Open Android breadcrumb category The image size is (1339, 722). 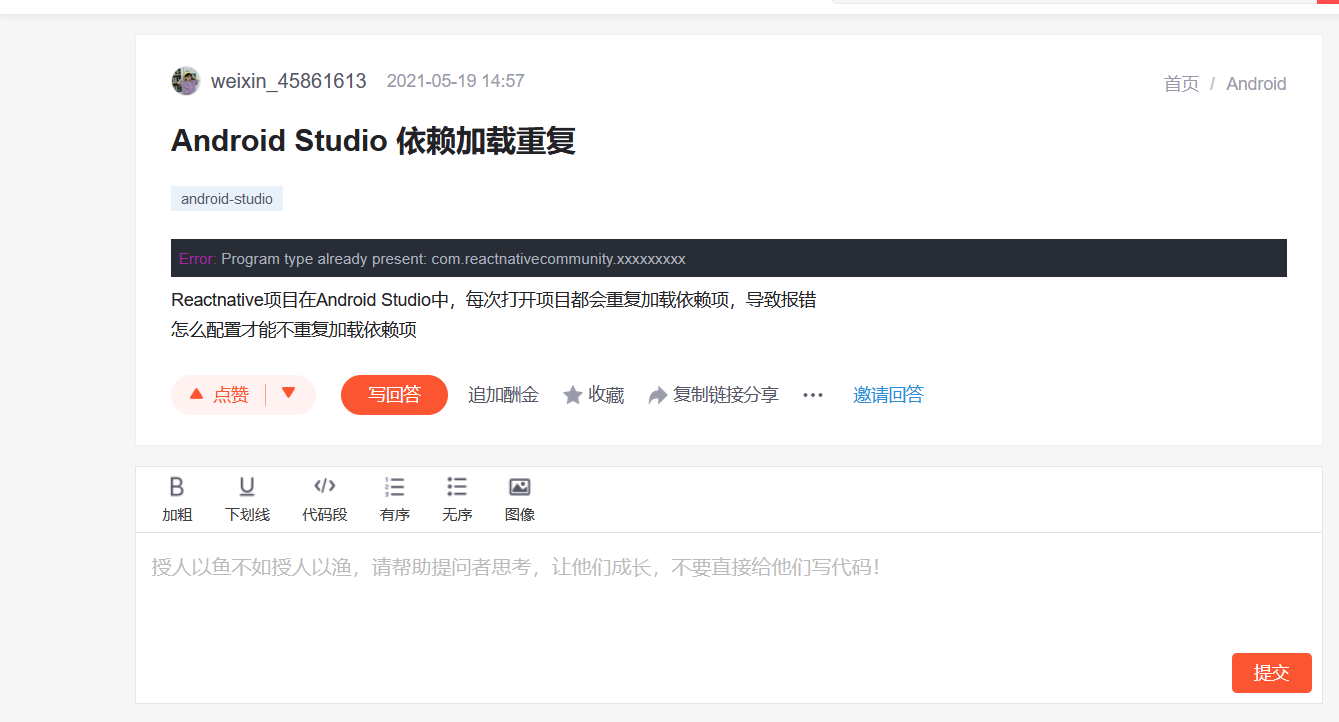pos(1256,84)
